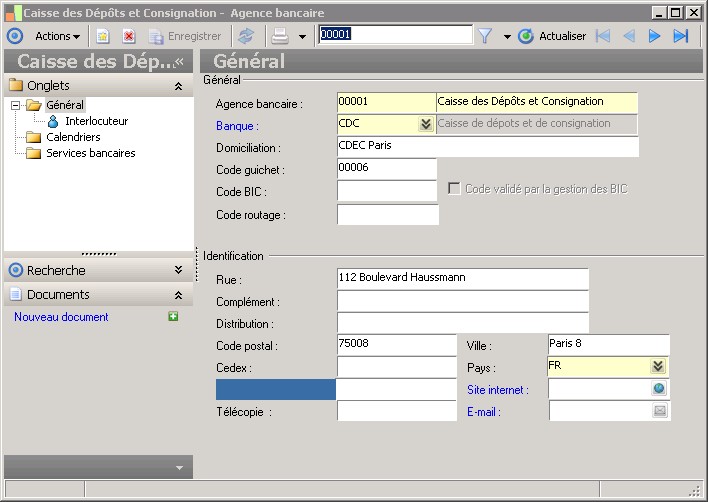Click the Nouveau document link
The width and height of the screenshot is (708, 502).
[x=61, y=317]
